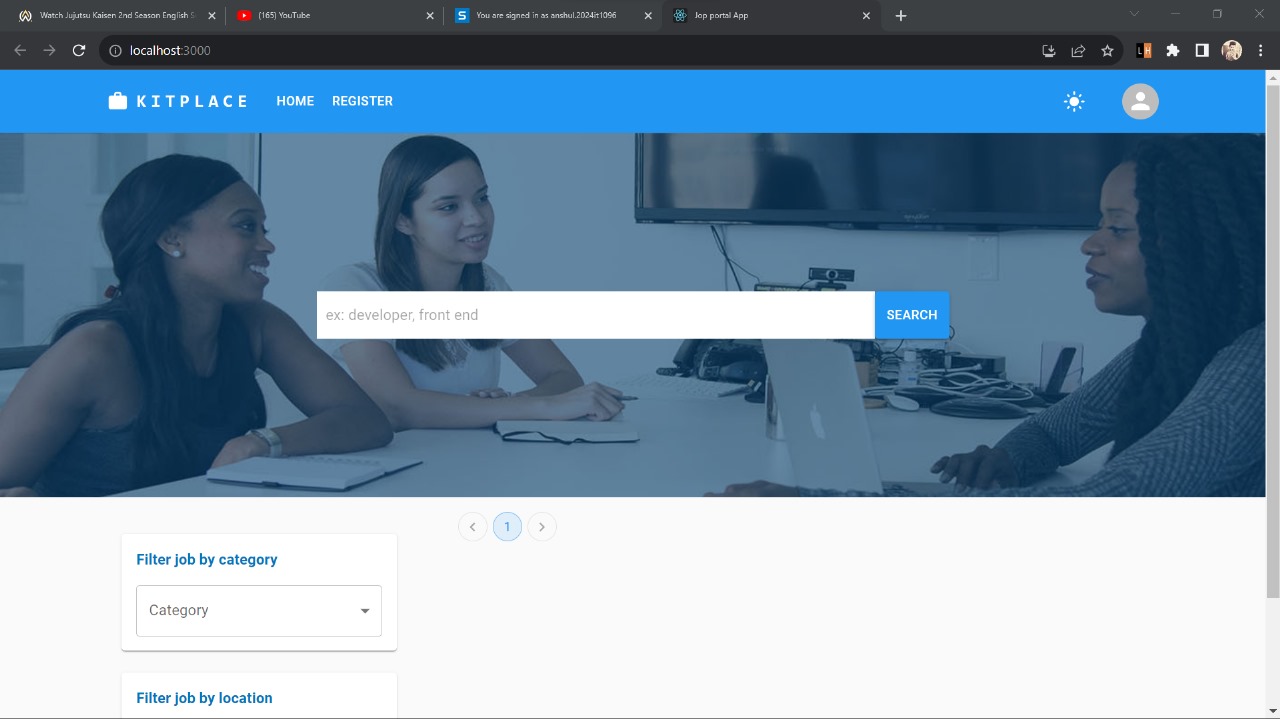The image size is (1280, 719).
Task: Toggle the light/dark theme sun icon
Action: [1074, 101]
